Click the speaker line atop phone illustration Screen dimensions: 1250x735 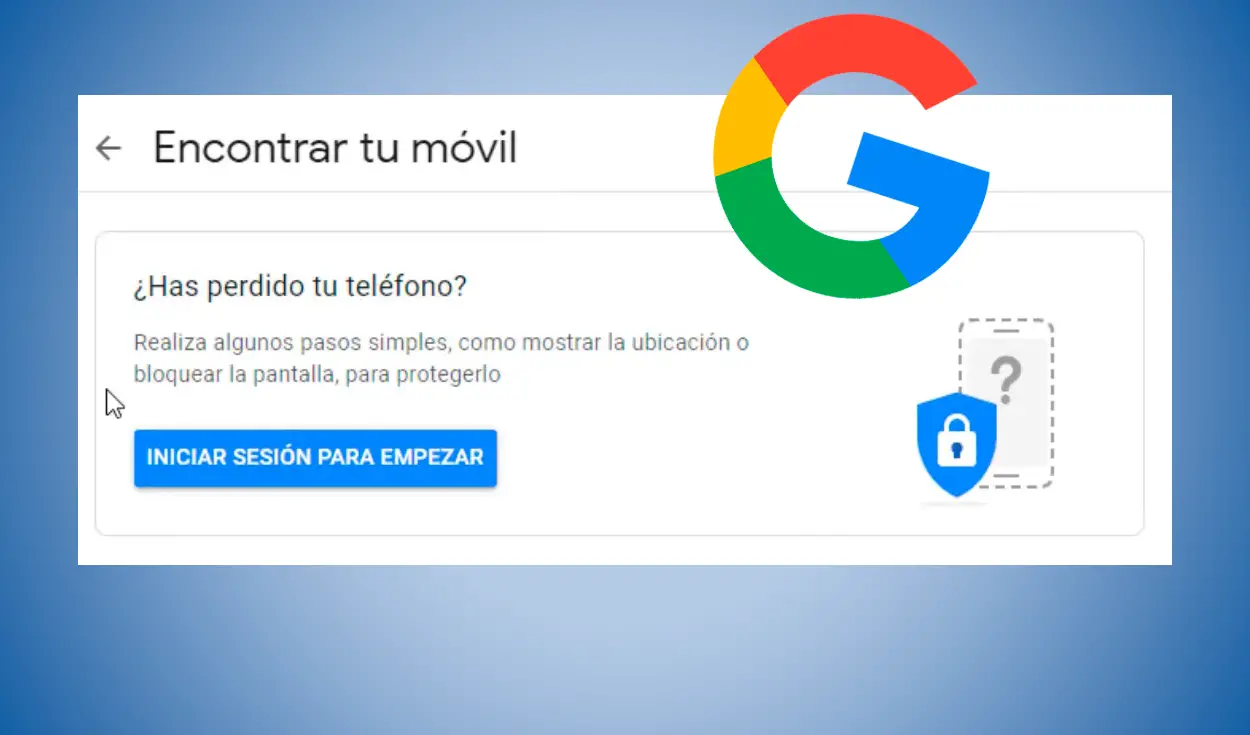[x=1006, y=331]
